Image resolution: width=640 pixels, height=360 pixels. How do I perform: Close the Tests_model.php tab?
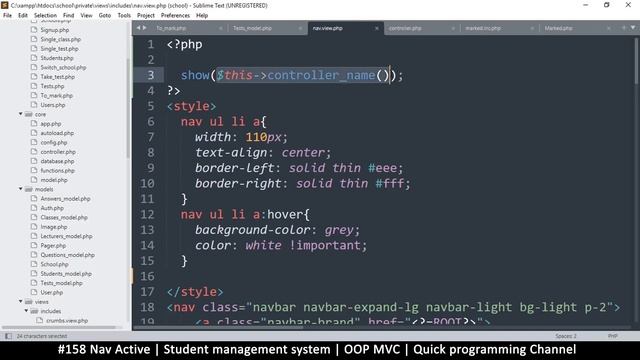tap(300, 28)
